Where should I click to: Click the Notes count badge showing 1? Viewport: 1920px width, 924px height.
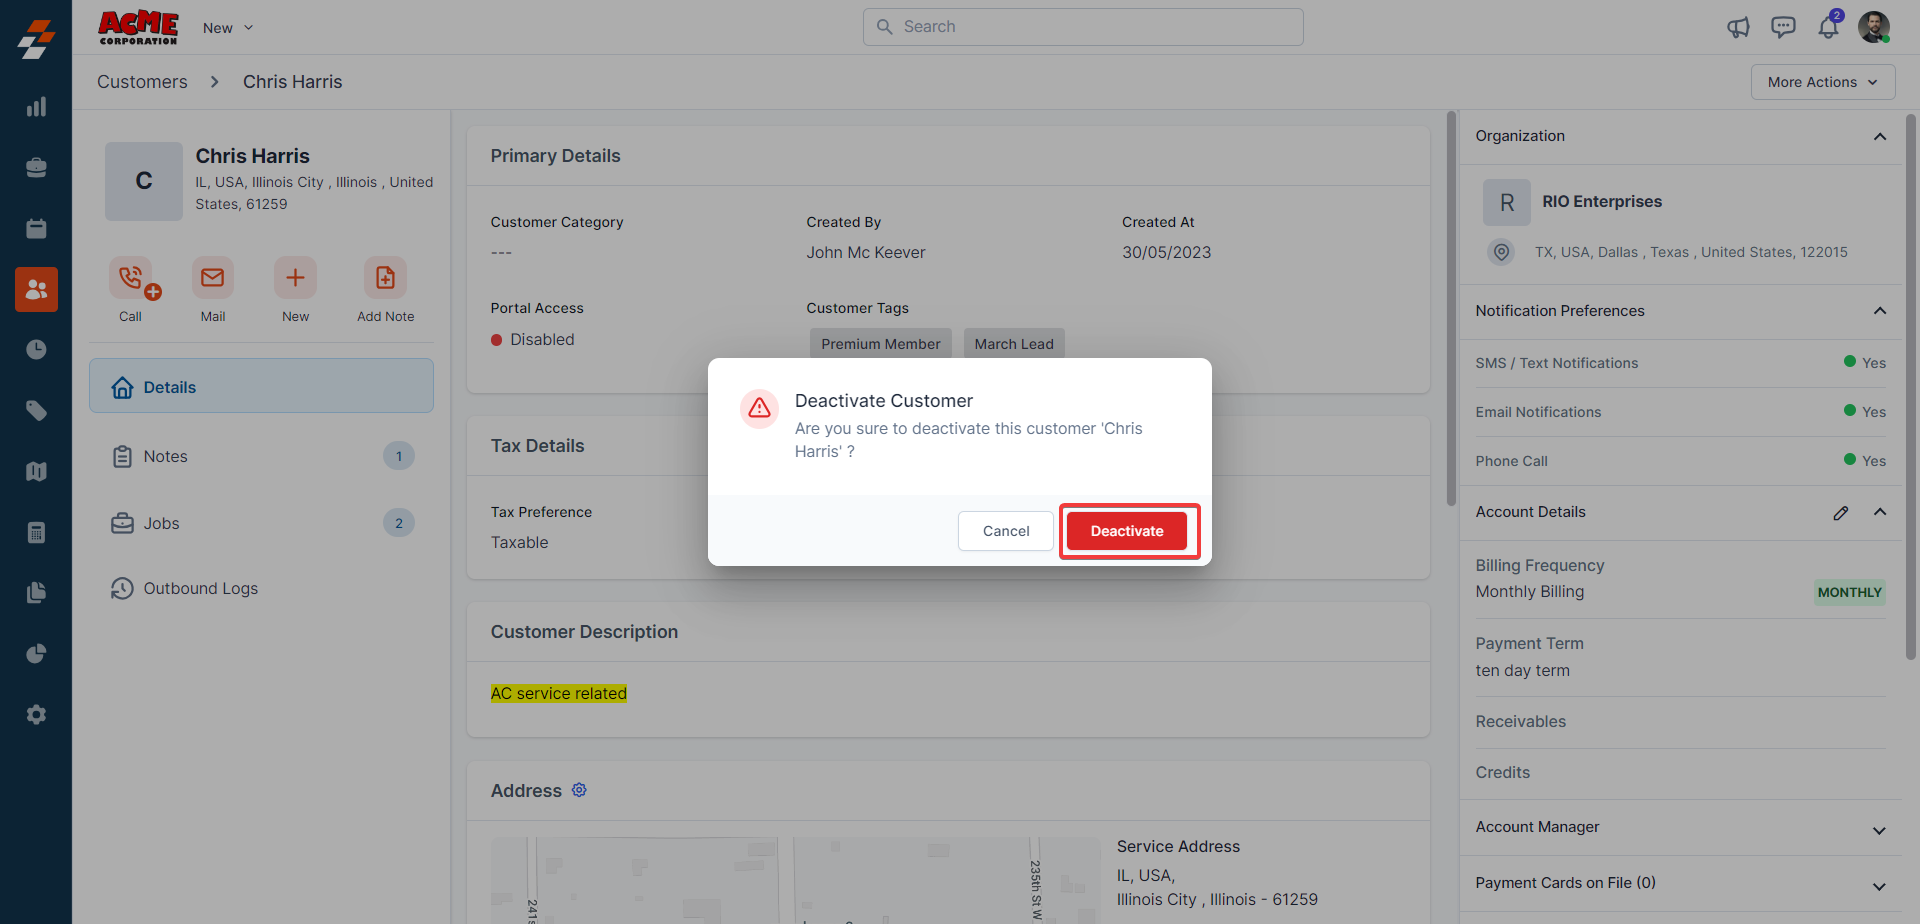tap(399, 456)
